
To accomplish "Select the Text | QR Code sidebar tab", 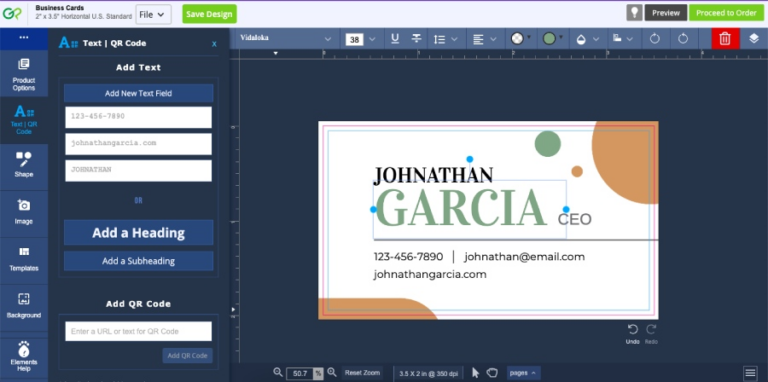I will 24,120.
